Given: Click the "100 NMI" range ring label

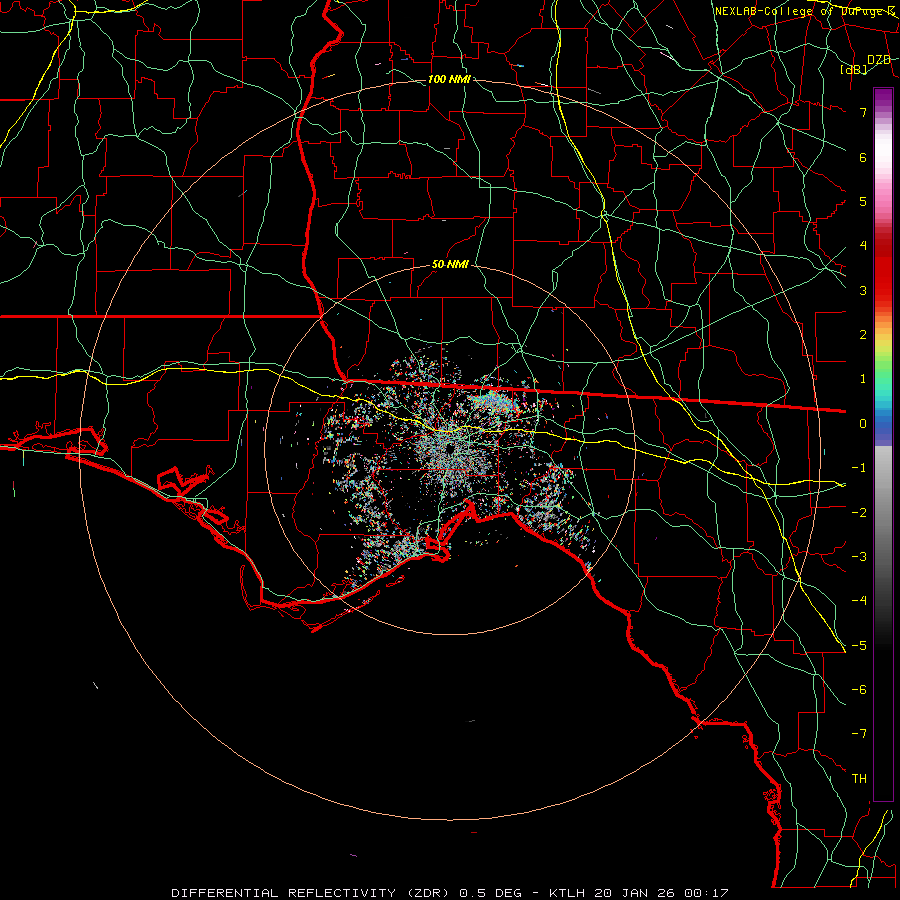Looking at the screenshot, I should pos(449,79).
